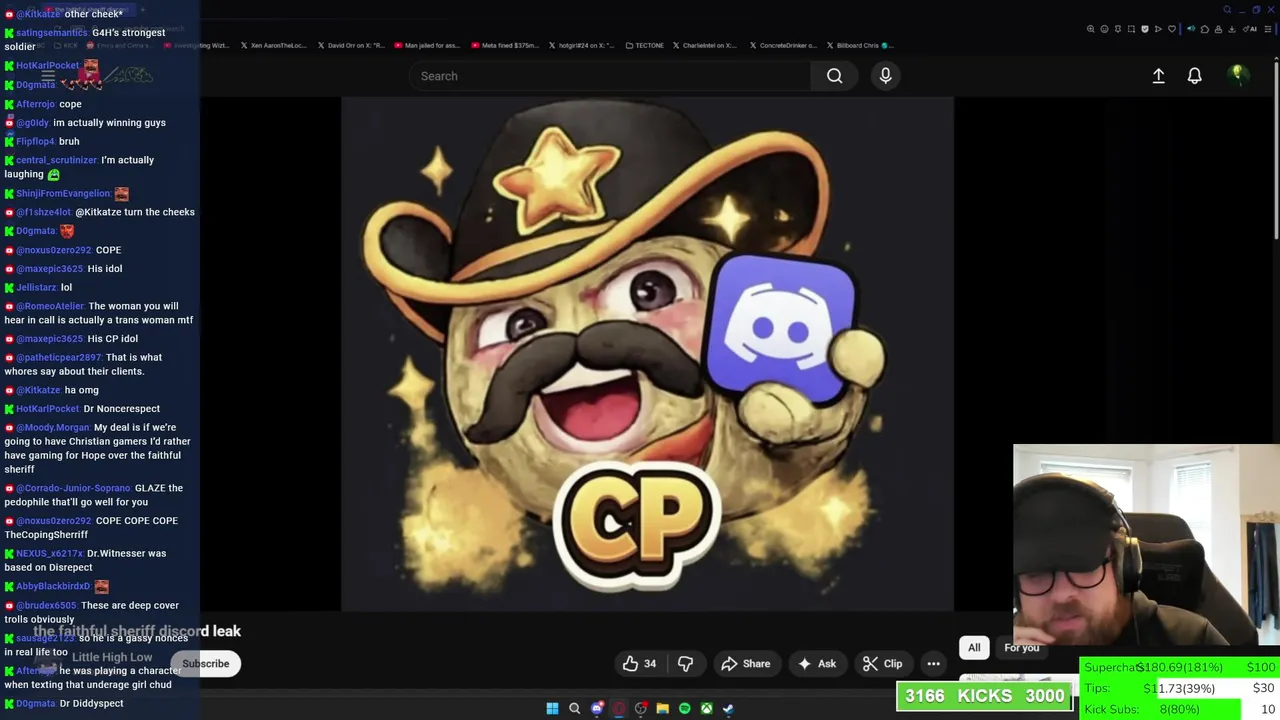Screen dimensions: 1280x720
Task: Launch Spotify from the taskbar
Action: [x=684, y=709]
